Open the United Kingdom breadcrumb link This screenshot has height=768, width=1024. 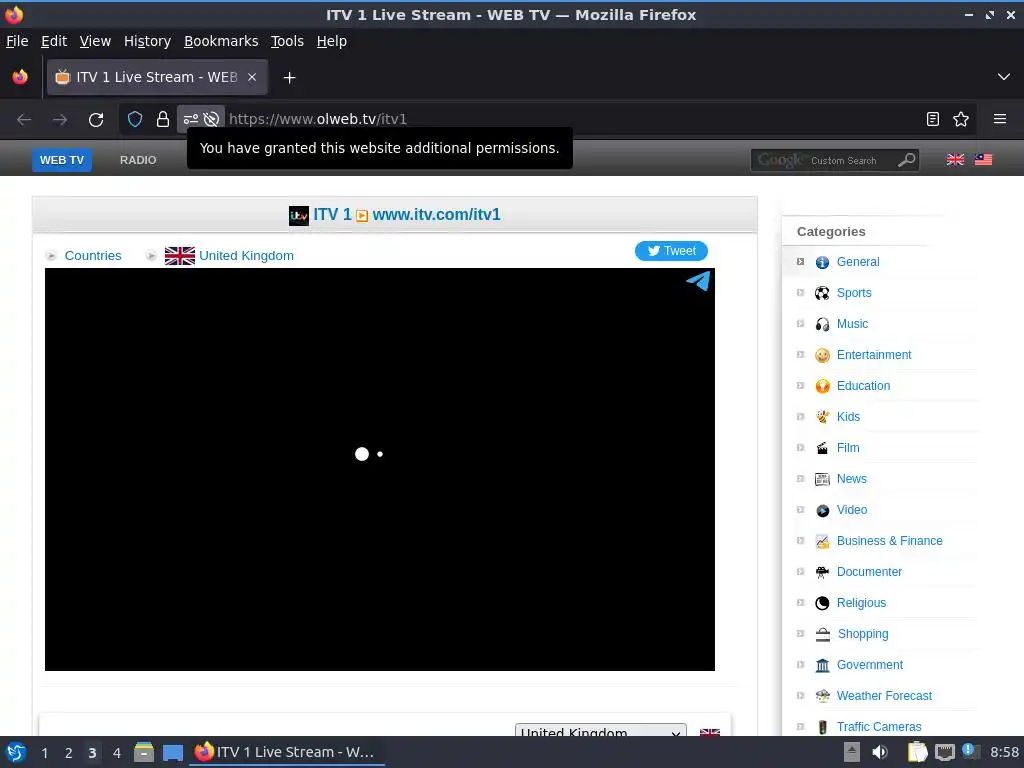[x=246, y=255]
